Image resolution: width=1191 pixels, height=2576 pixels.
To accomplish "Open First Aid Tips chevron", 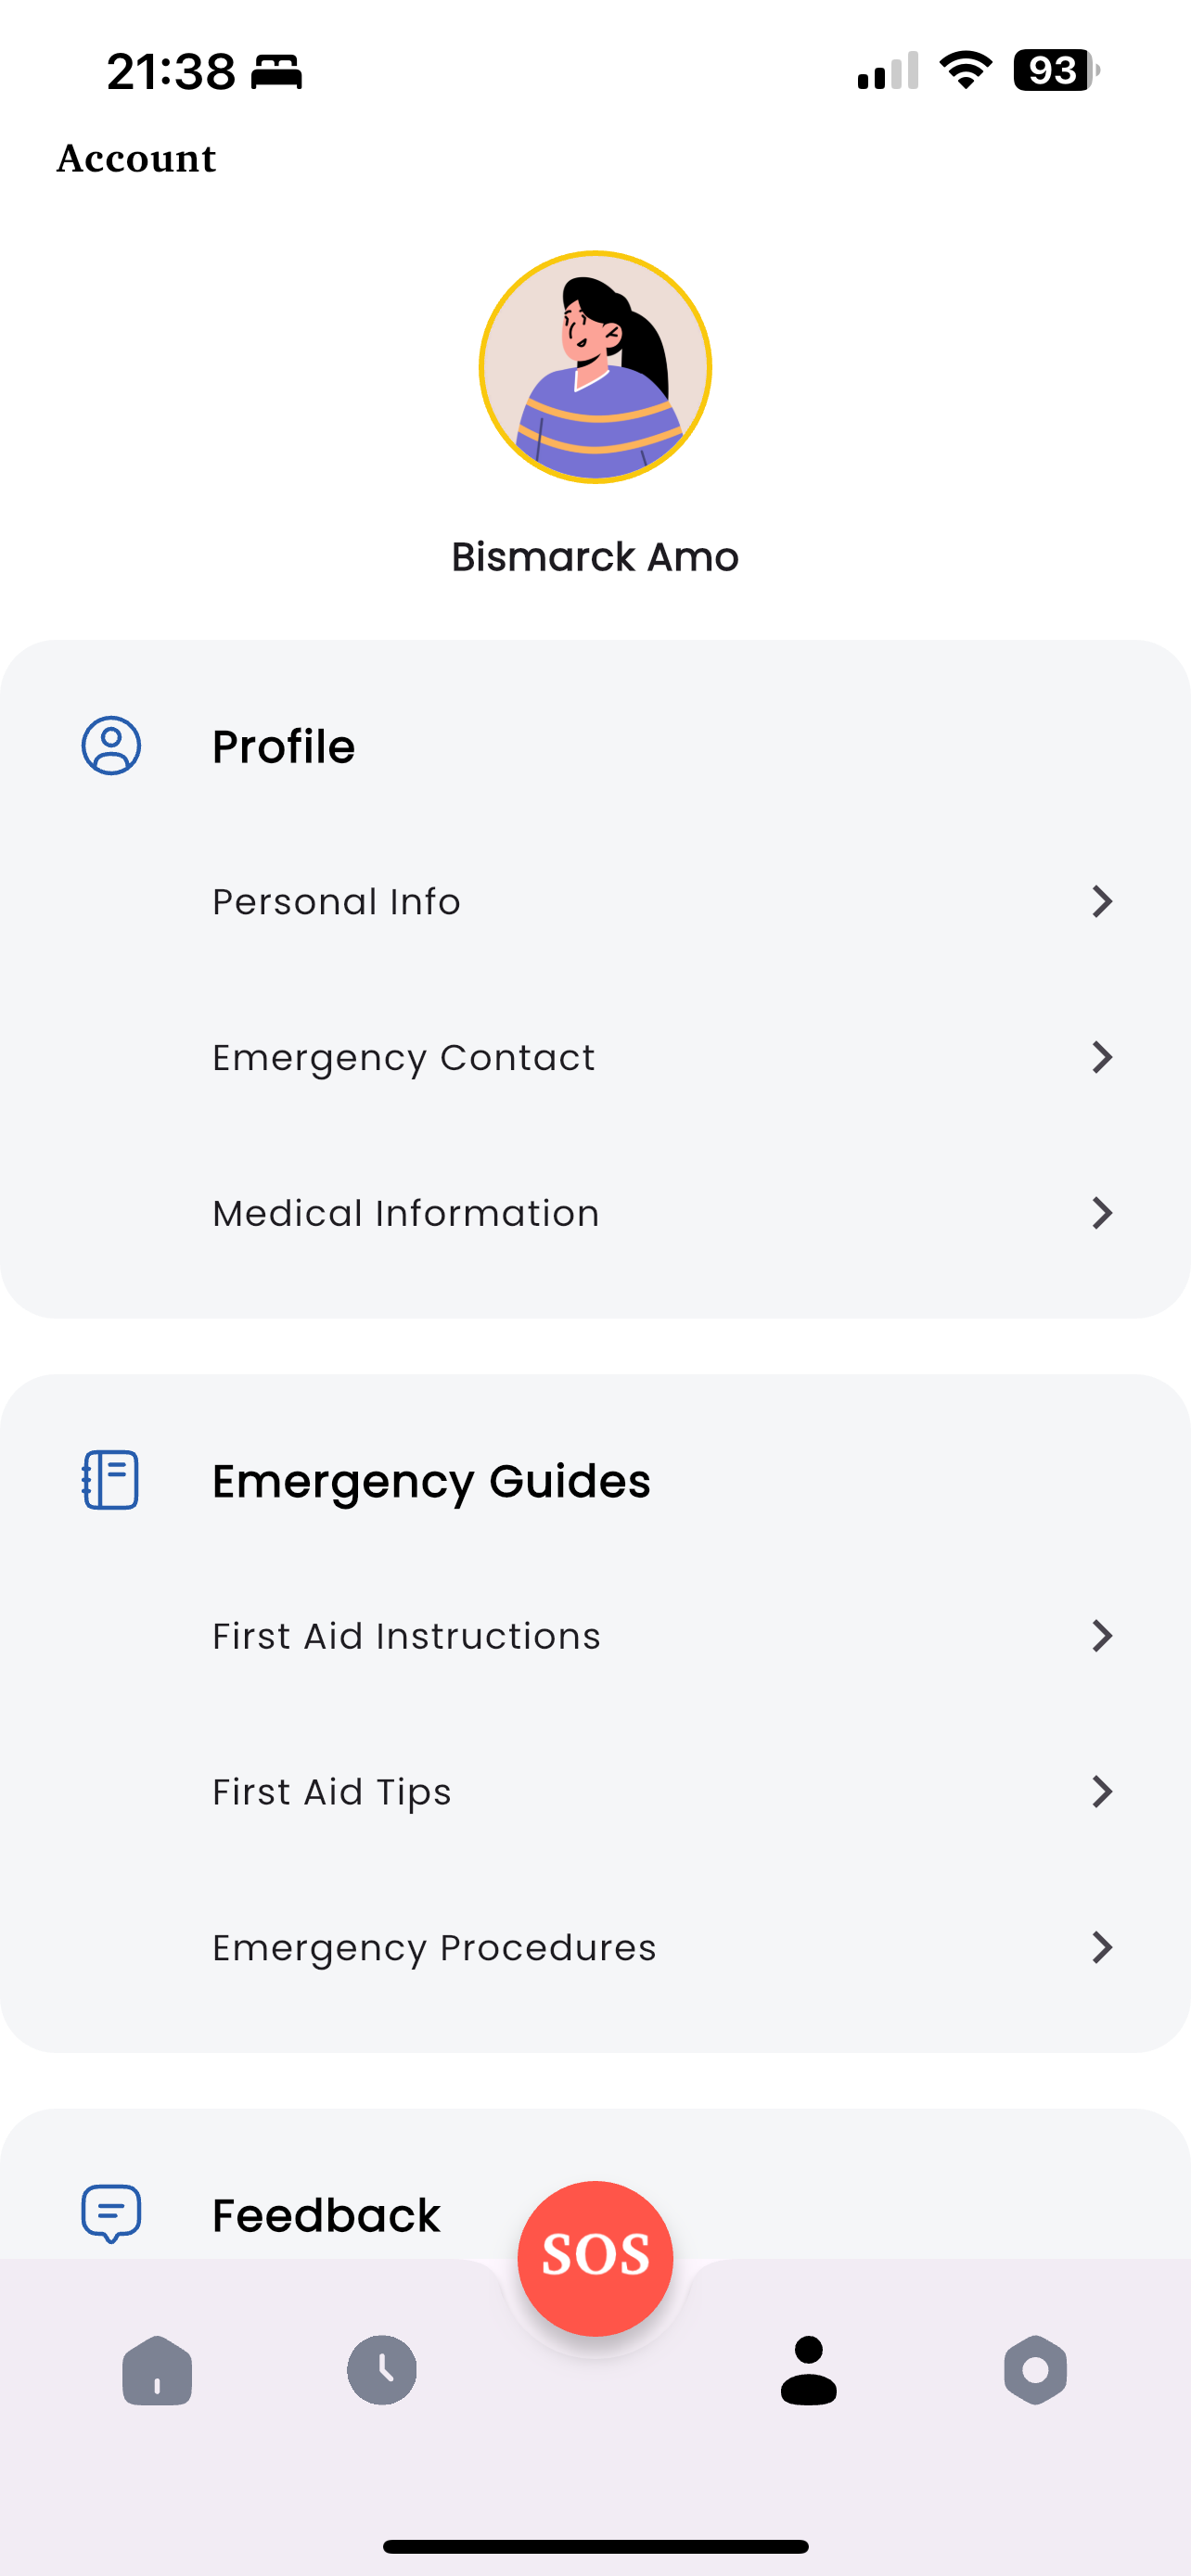I will (x=1102, y=1792).
